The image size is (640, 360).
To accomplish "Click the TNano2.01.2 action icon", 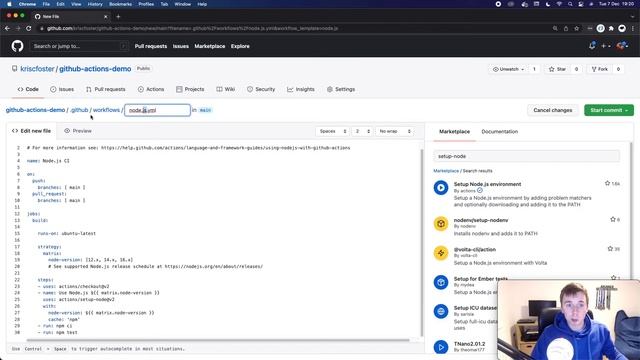I will point(441,347).
